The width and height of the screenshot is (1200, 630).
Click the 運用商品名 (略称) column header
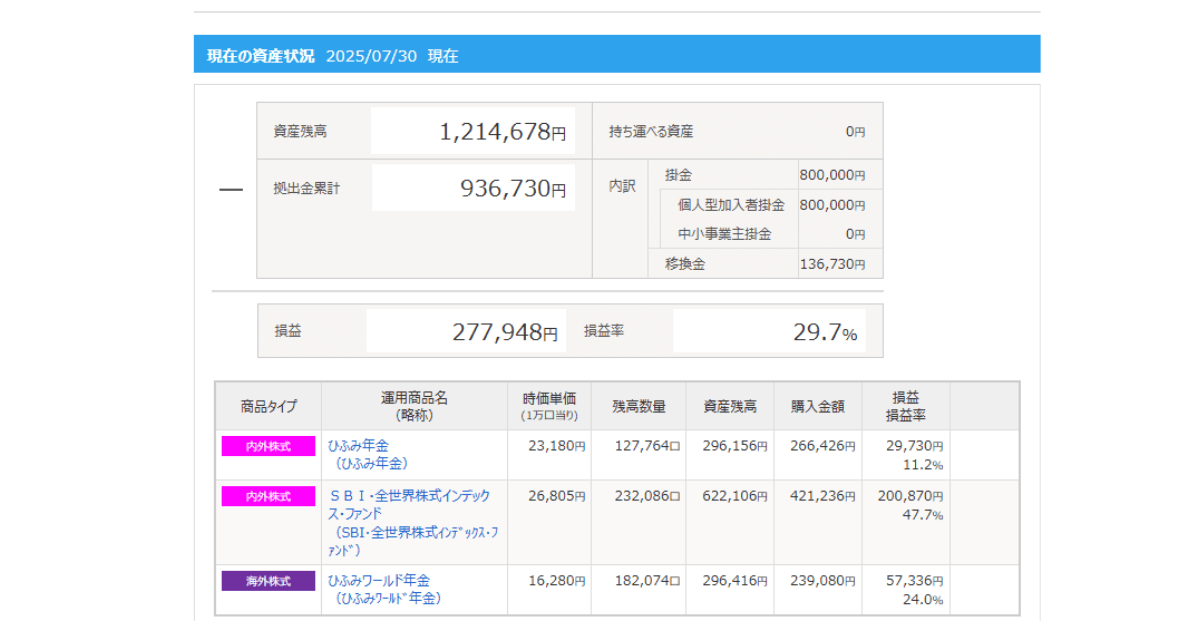(x=414, y=406)
